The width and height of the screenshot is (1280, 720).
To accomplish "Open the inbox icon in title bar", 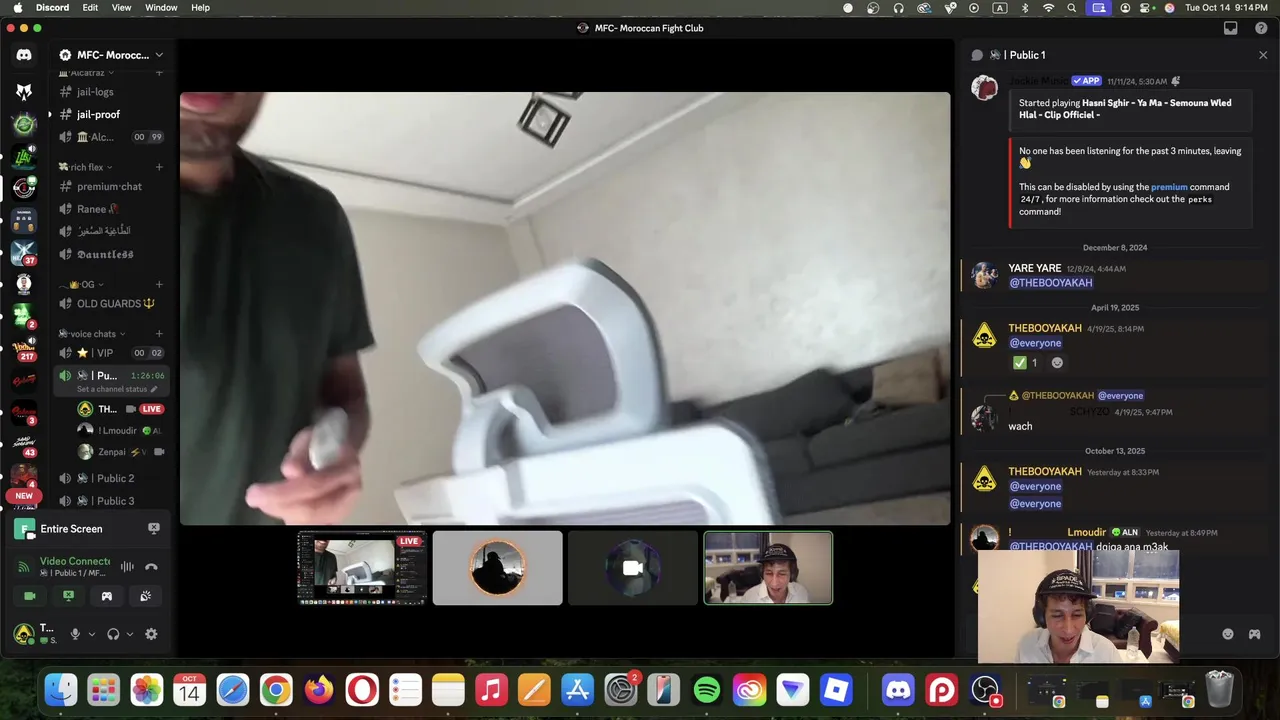I will pyautogui.click(x=1231, y=28).
